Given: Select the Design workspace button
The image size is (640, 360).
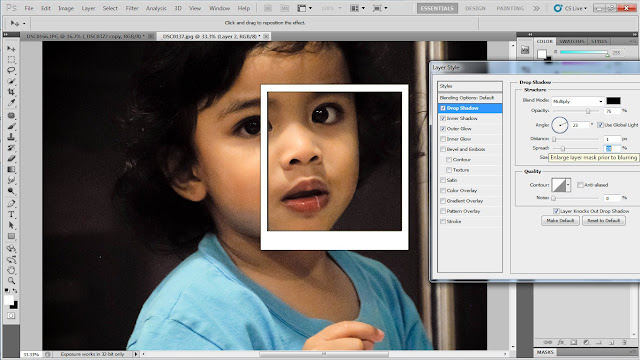Looking at the screenshot, I should 475,8.
